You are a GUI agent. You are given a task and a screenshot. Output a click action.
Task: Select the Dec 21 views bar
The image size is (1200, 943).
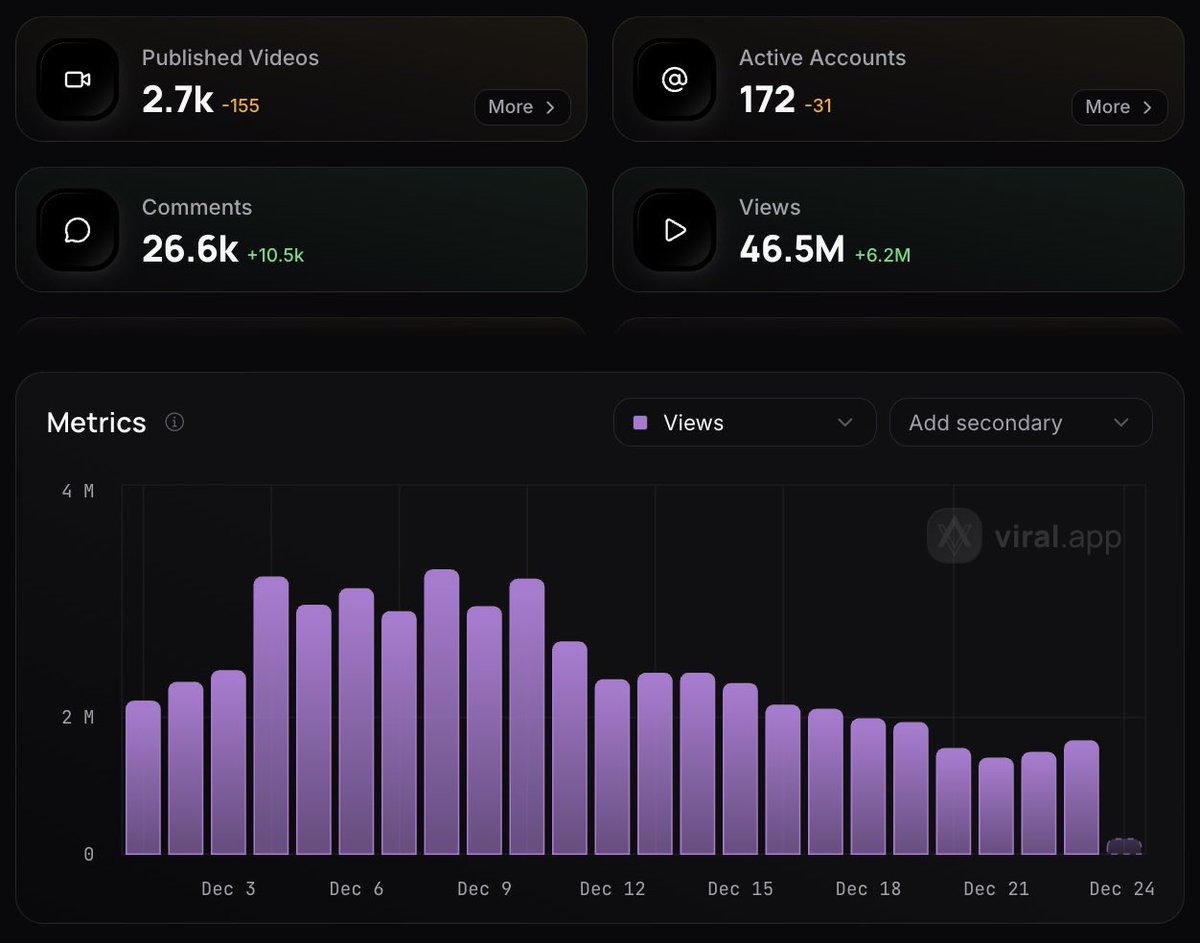pyautogui.click(x=996, y=806)
